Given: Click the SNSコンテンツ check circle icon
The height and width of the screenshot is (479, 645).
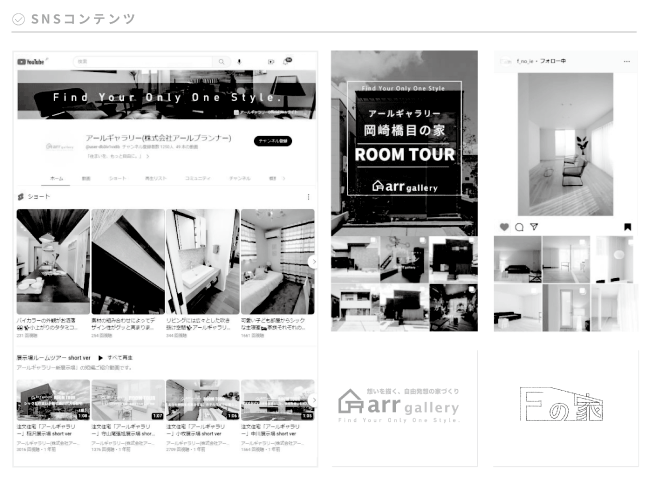Looking at the screenshot, I should click(x=19, y=19).
